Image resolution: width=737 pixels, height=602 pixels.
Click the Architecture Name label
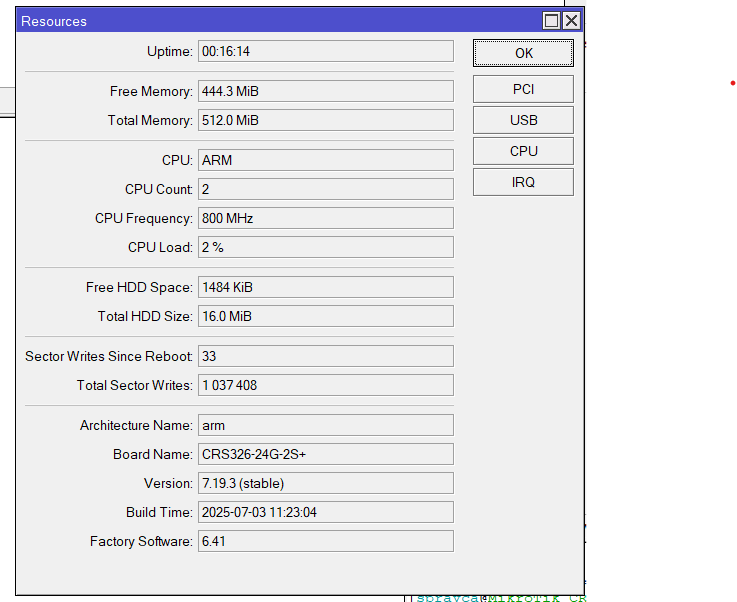(136, 425)
